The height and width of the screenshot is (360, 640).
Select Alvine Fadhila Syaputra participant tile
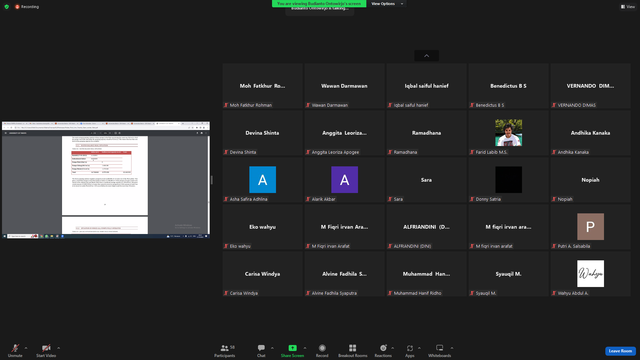344,273
